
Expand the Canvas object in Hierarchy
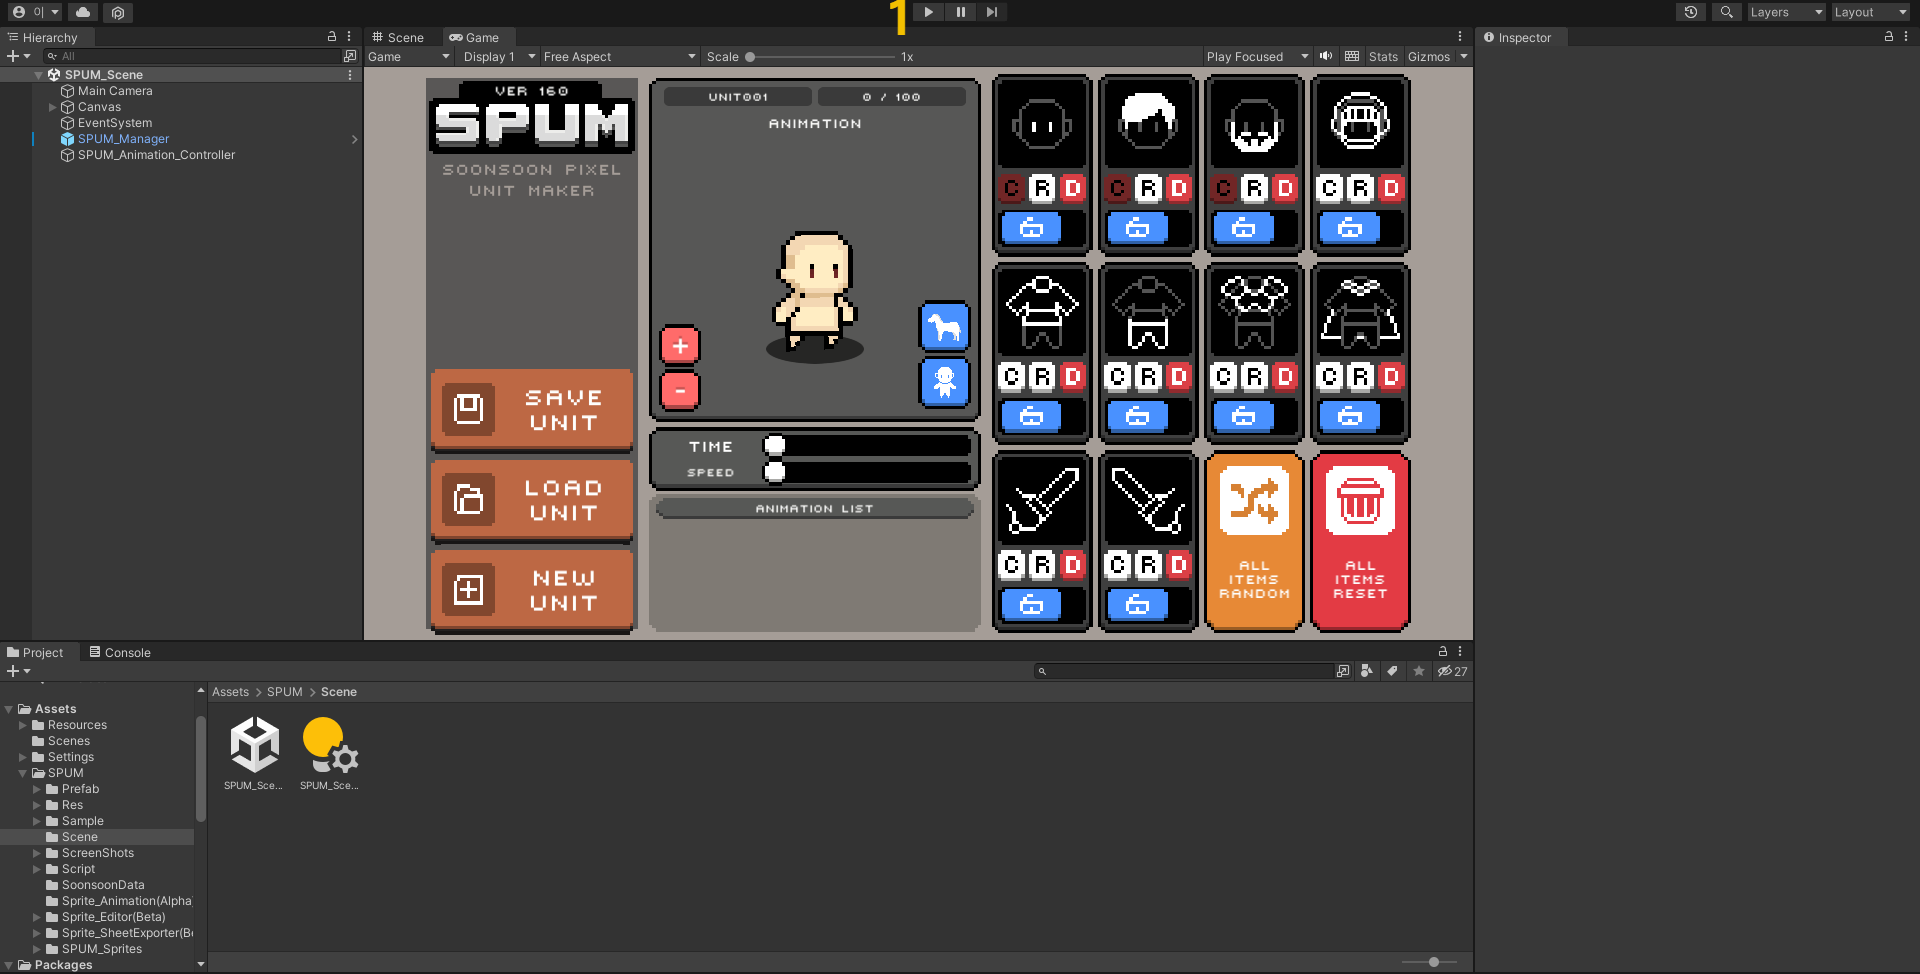click(53, 107)
